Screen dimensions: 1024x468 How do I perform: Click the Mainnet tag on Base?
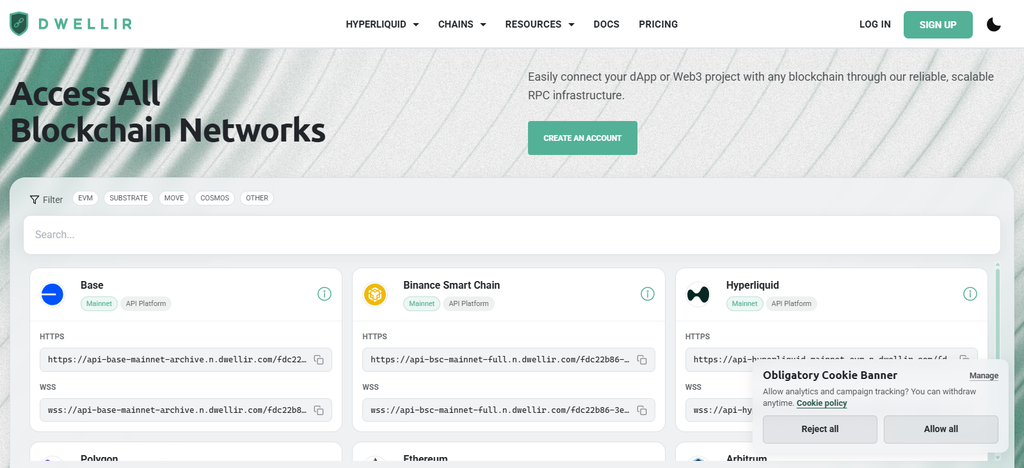coord(99,304)
